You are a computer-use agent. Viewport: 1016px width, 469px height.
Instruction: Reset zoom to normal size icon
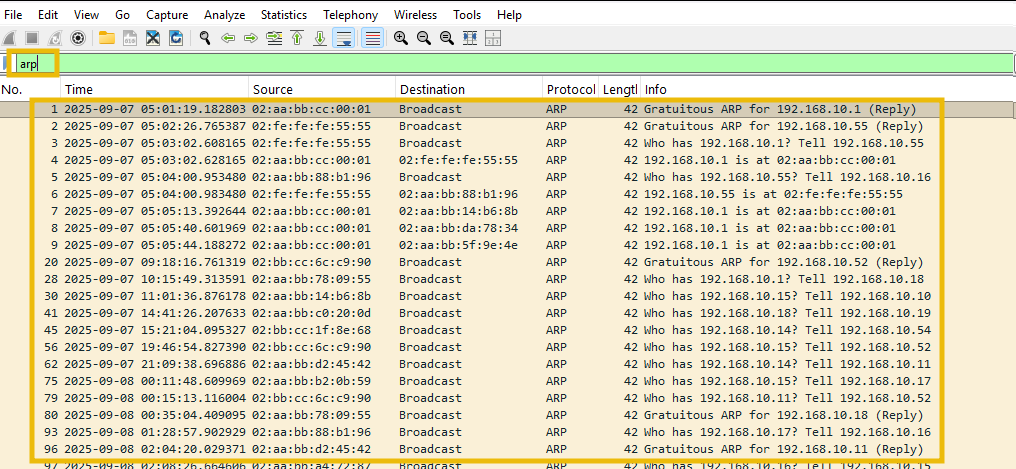tap(446, 38)
